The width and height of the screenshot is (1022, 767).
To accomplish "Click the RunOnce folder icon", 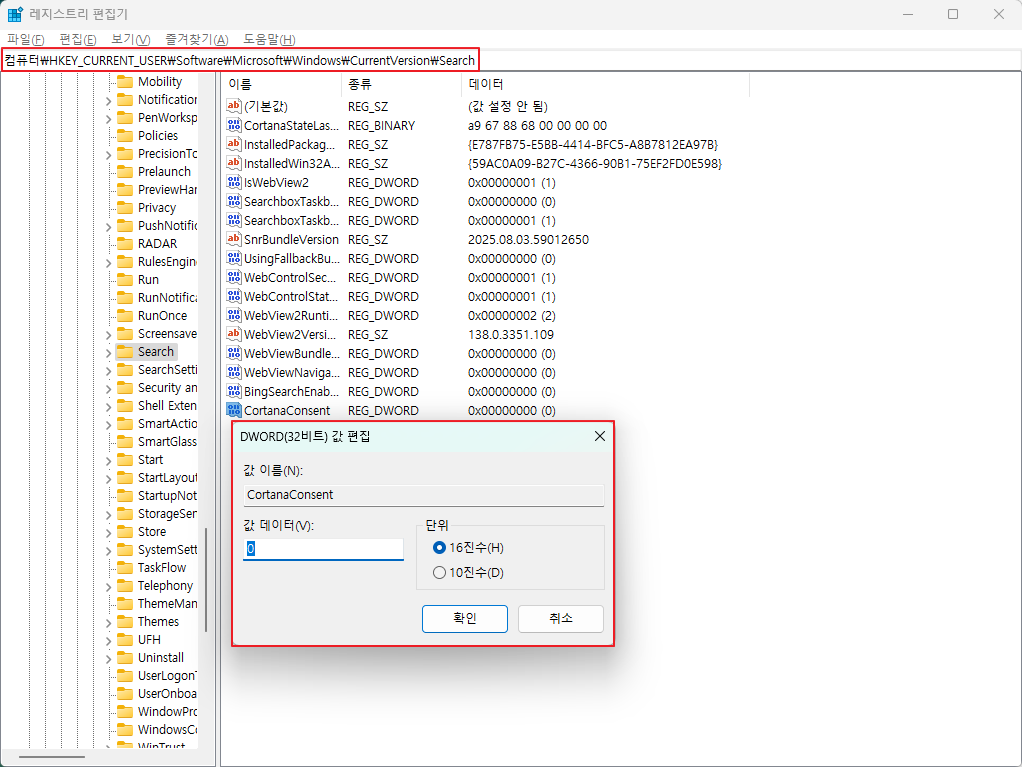I will tap(125, 315).
